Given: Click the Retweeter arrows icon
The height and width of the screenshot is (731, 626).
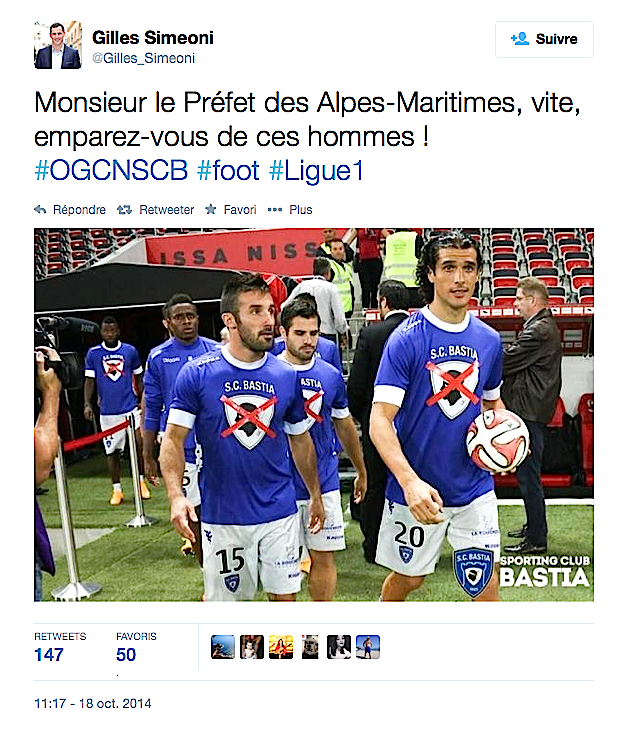Looking at the screenshot, I should tap(124, 210).
